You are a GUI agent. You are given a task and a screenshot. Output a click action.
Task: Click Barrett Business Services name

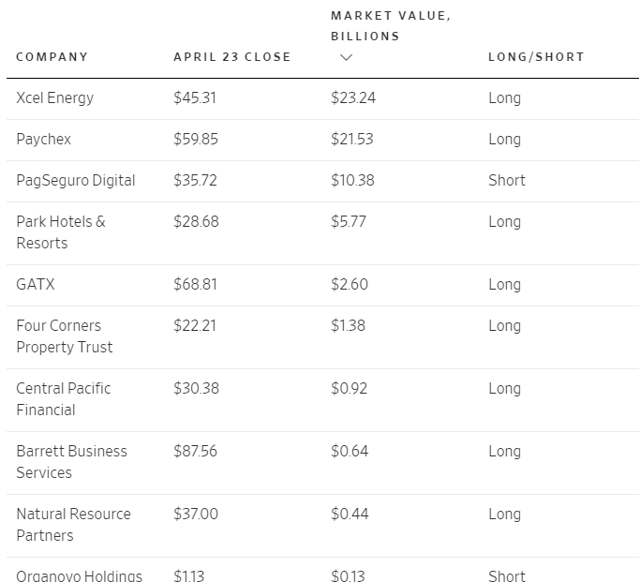[71, 462]
